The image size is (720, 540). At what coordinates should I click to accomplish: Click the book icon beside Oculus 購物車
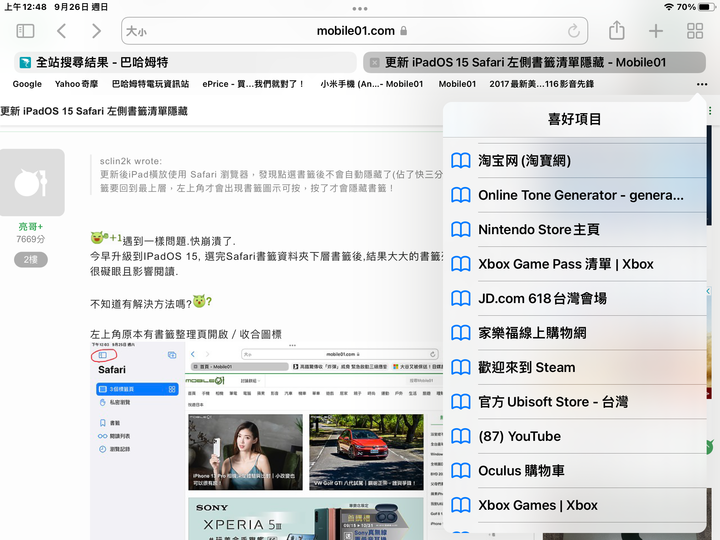(x=461, y=471)
